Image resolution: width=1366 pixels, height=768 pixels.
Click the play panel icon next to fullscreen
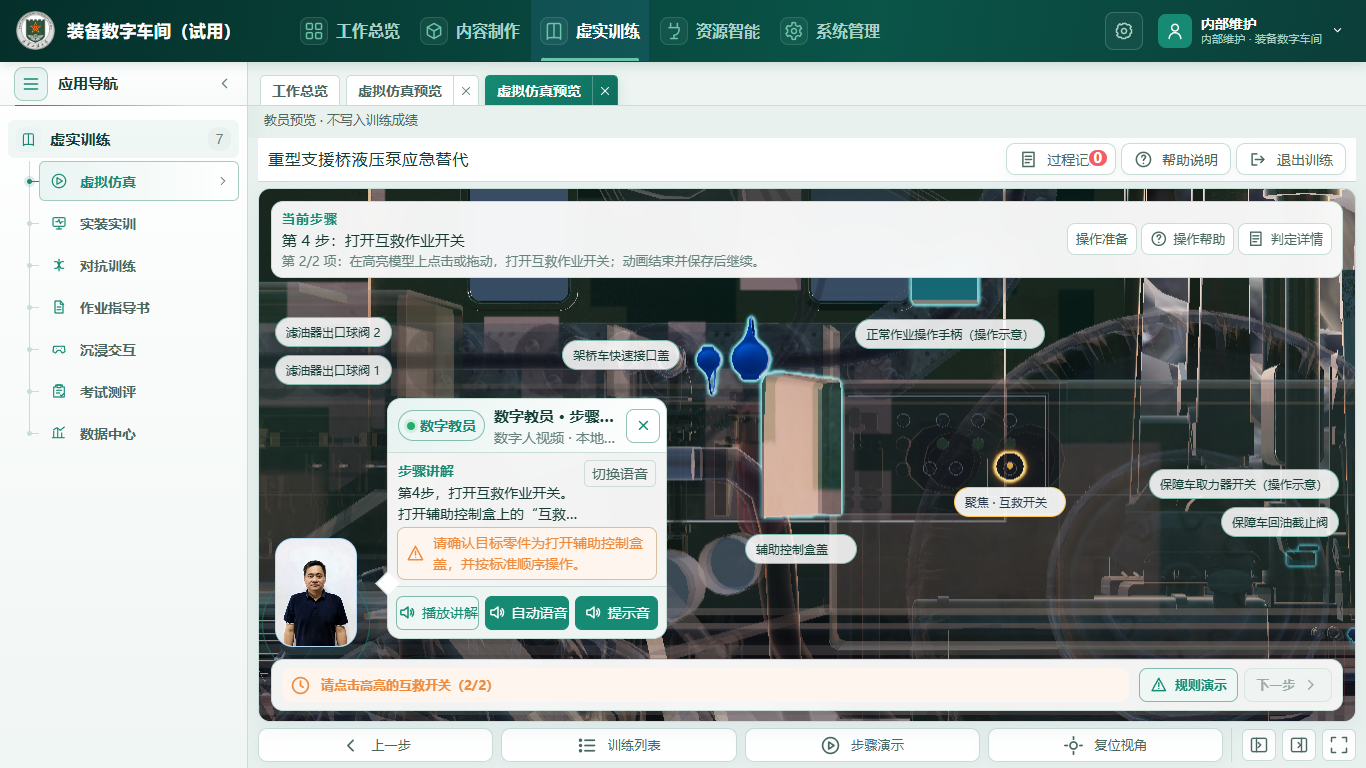click(1259, 745)
